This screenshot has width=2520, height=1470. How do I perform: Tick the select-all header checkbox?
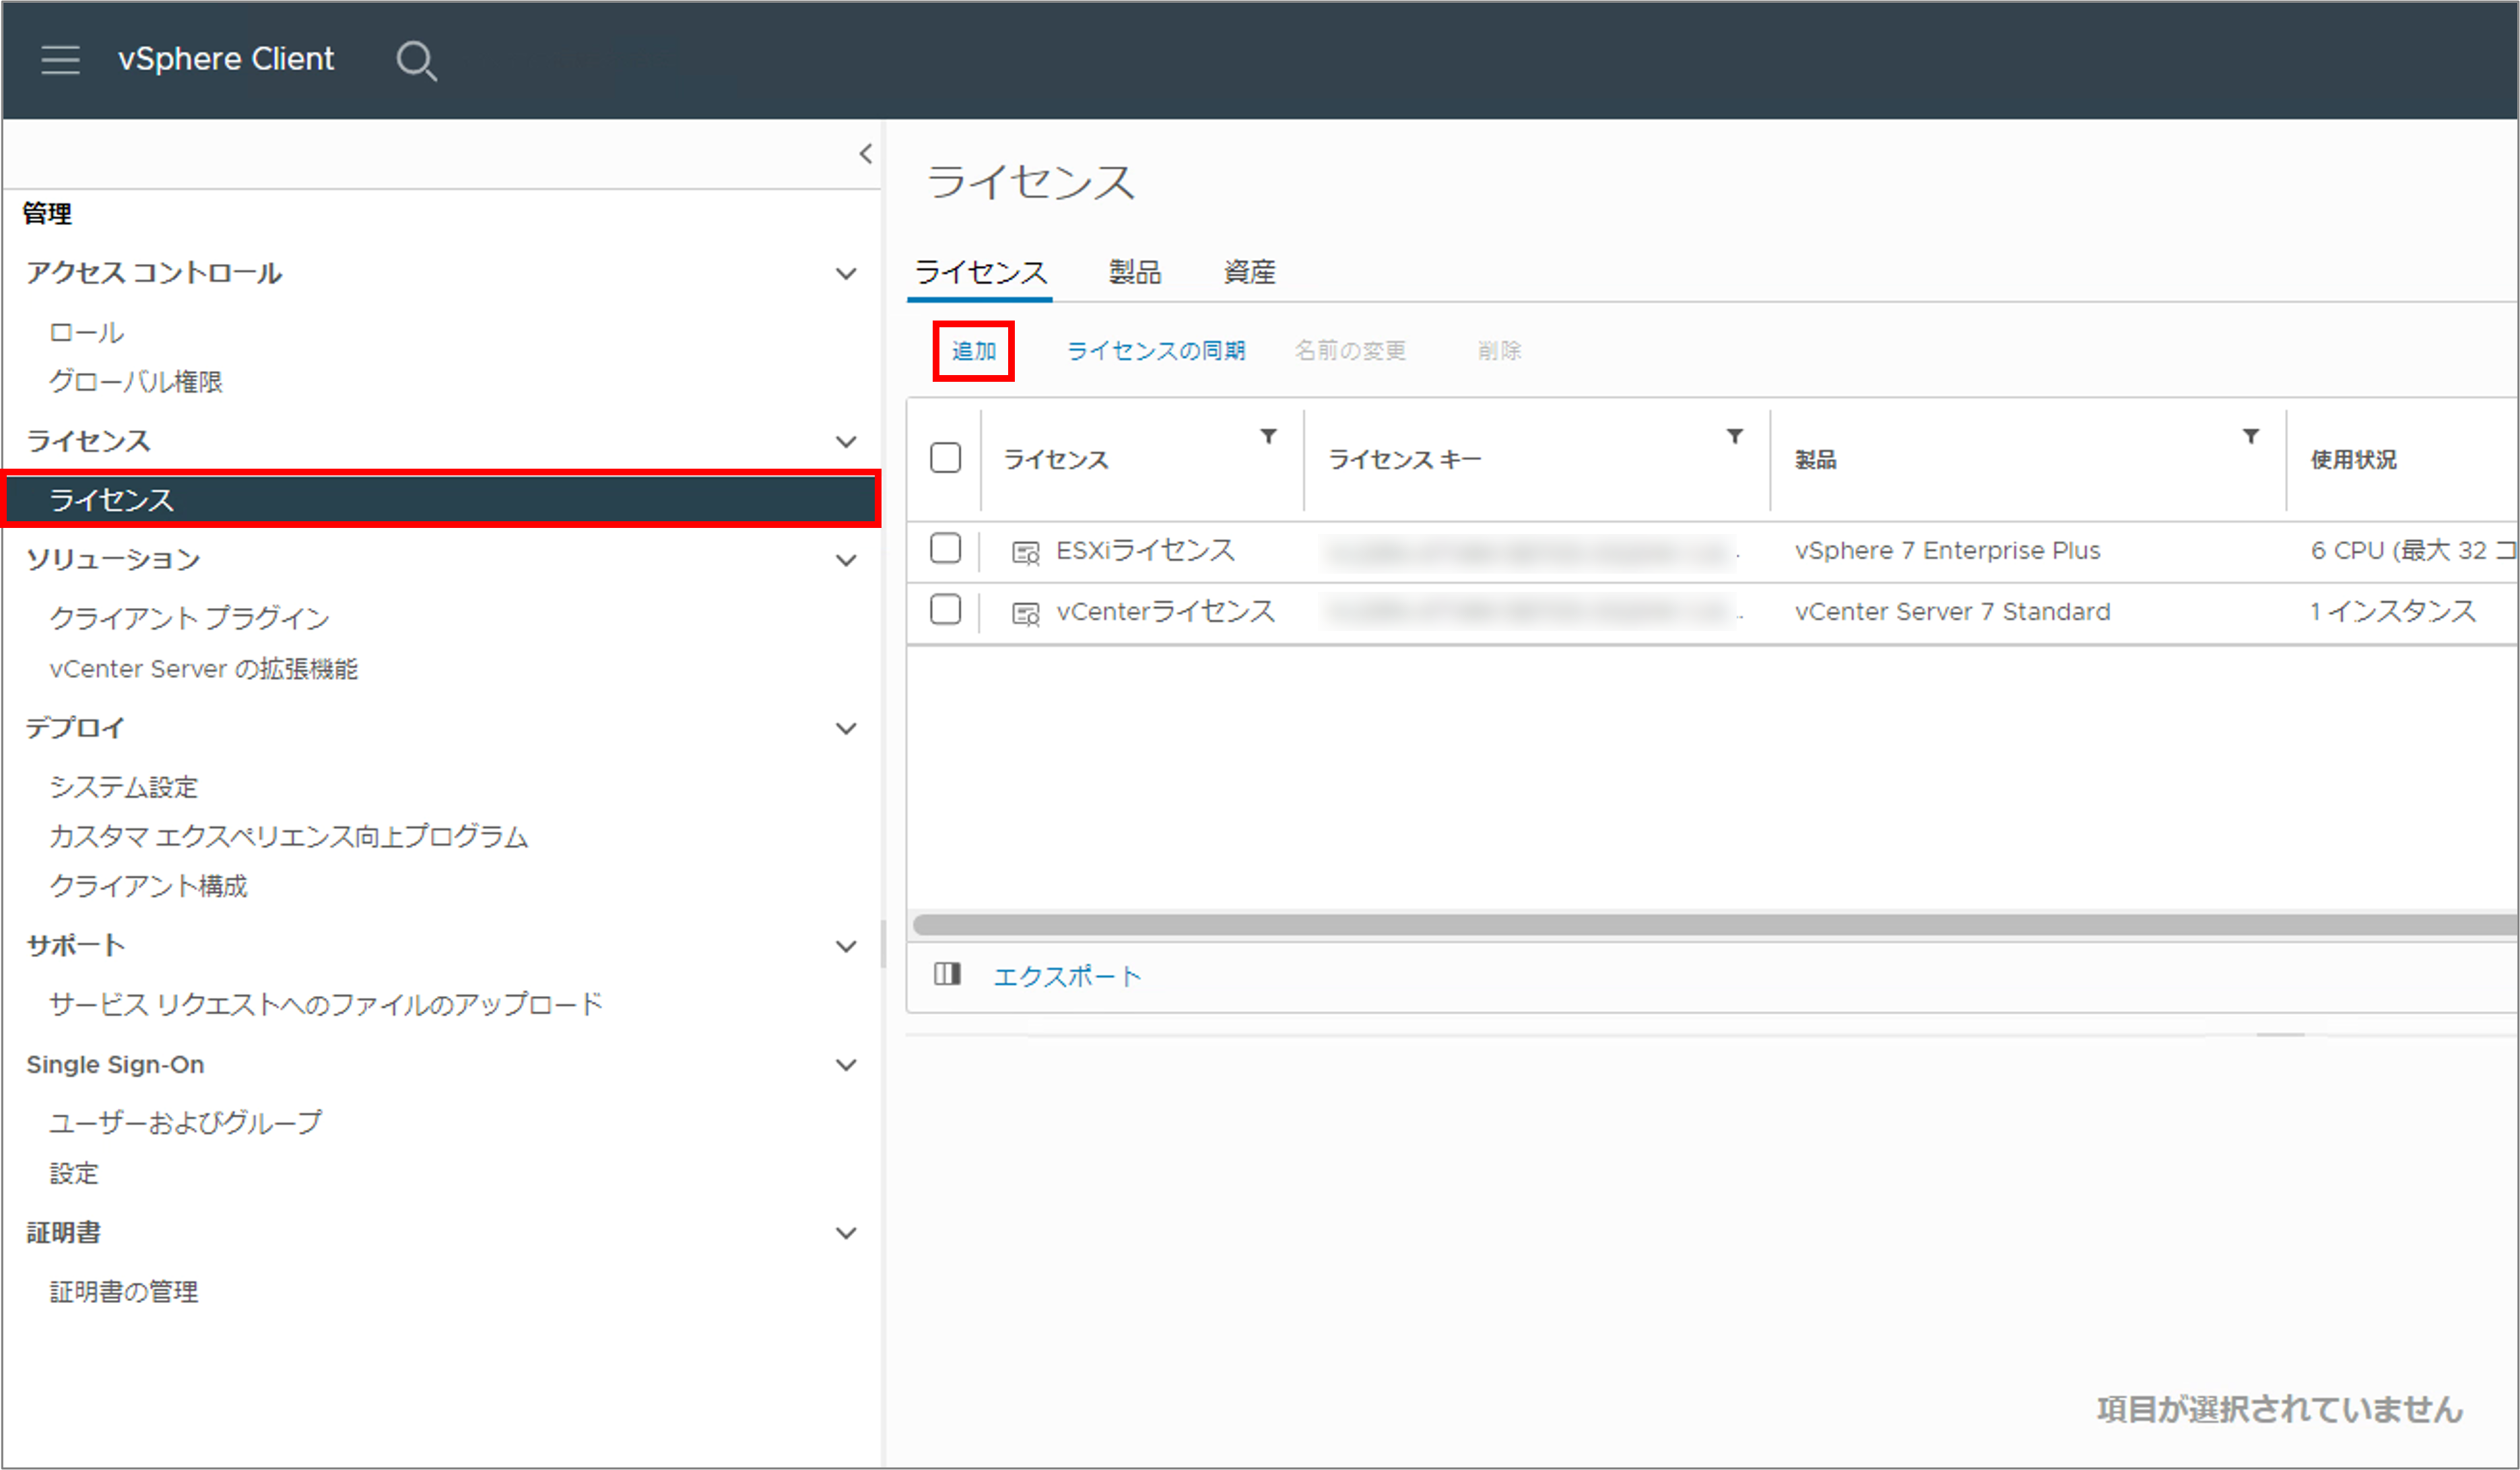pyautogui.click(x=945, y=457)
